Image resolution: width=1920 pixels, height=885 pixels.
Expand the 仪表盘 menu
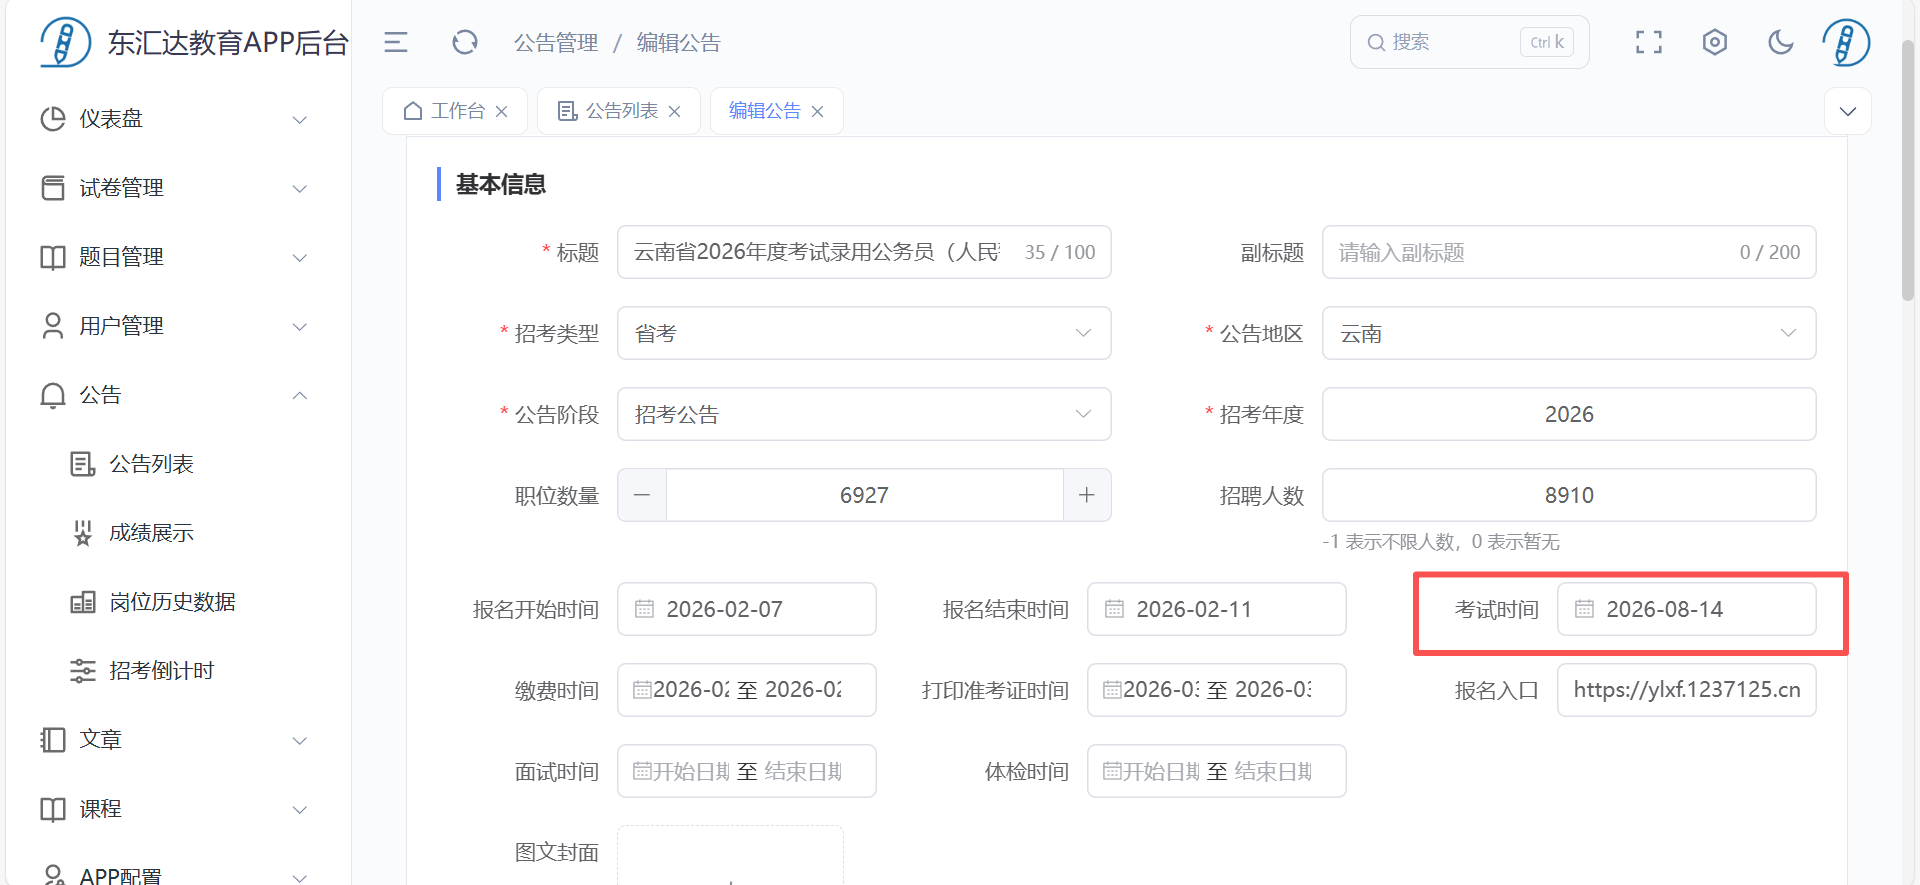pyautogui.click(x=299, y=119)
